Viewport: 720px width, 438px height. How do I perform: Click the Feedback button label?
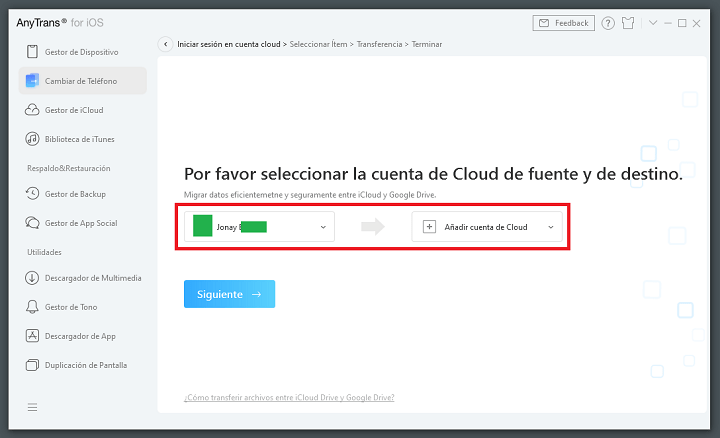pos(572,23)
